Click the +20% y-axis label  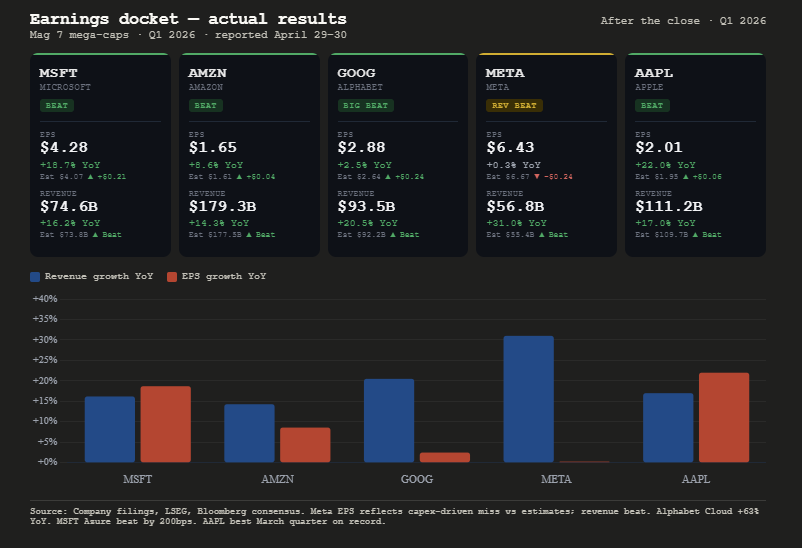46,381
